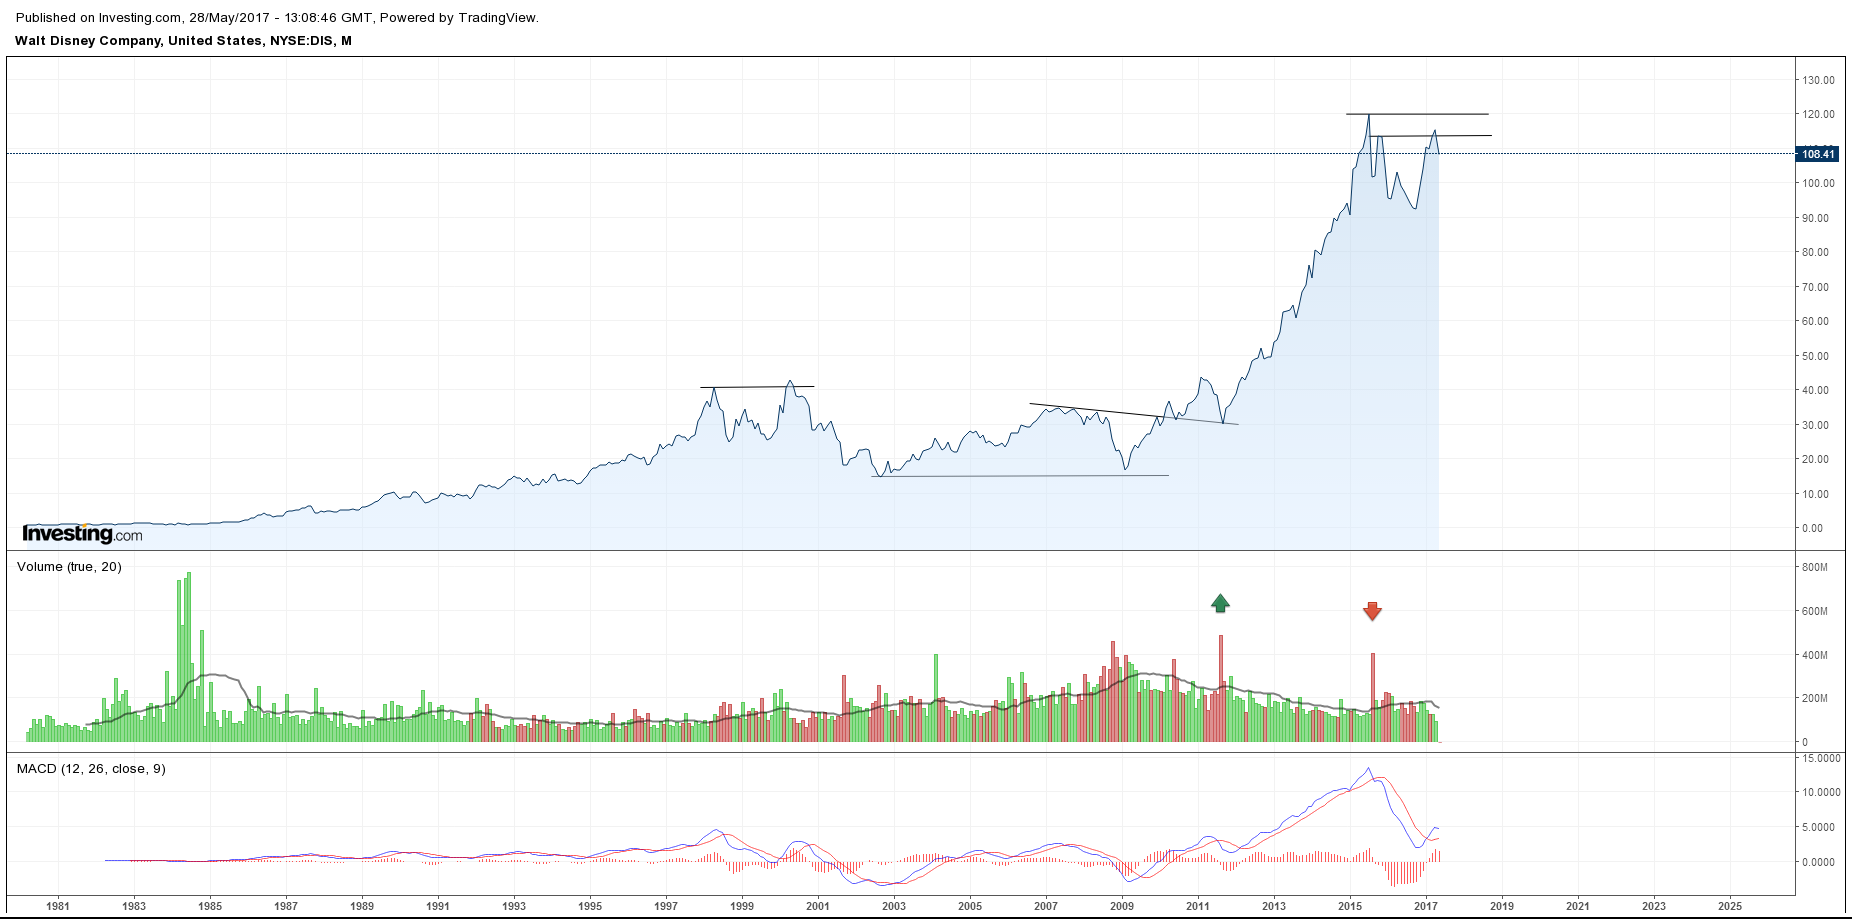The height and width of the screenshot is (919, 1852).
Task: Select the long support line near 15
Action: [1020, 476]
